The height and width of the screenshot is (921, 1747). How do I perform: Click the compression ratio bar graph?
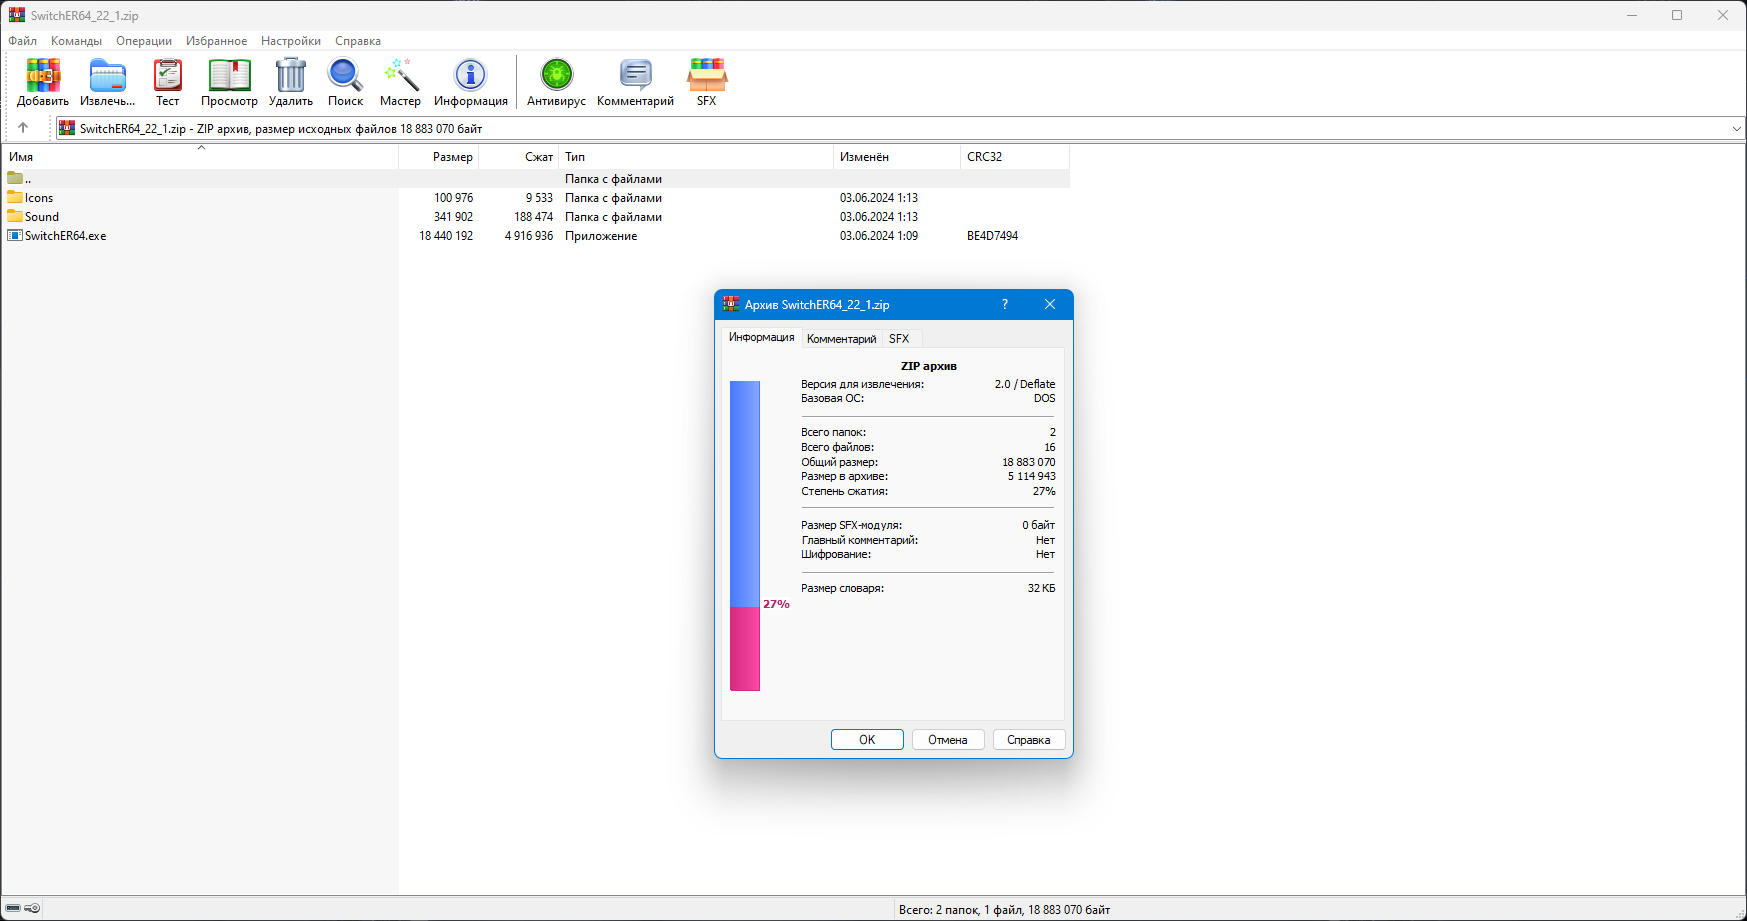[x=745, y=536]
